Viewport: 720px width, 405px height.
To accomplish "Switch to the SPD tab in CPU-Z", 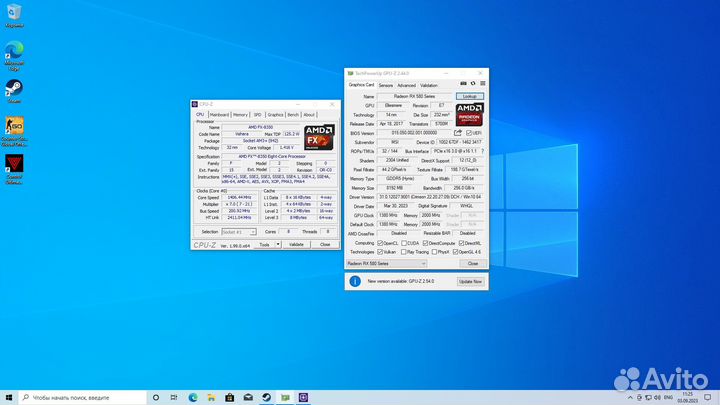I will click(257, 115).
